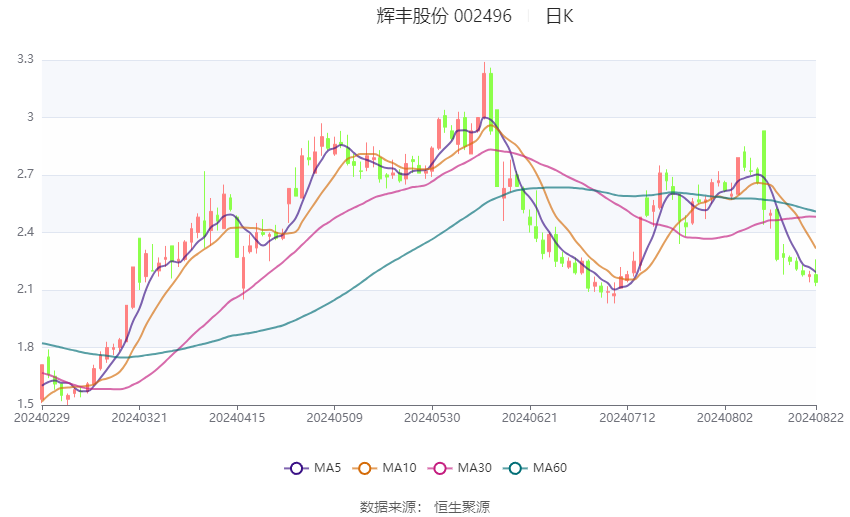The image size is (850, 517).
Task: Click the y-axis value 1.5
Action: [x=25, y=404]
